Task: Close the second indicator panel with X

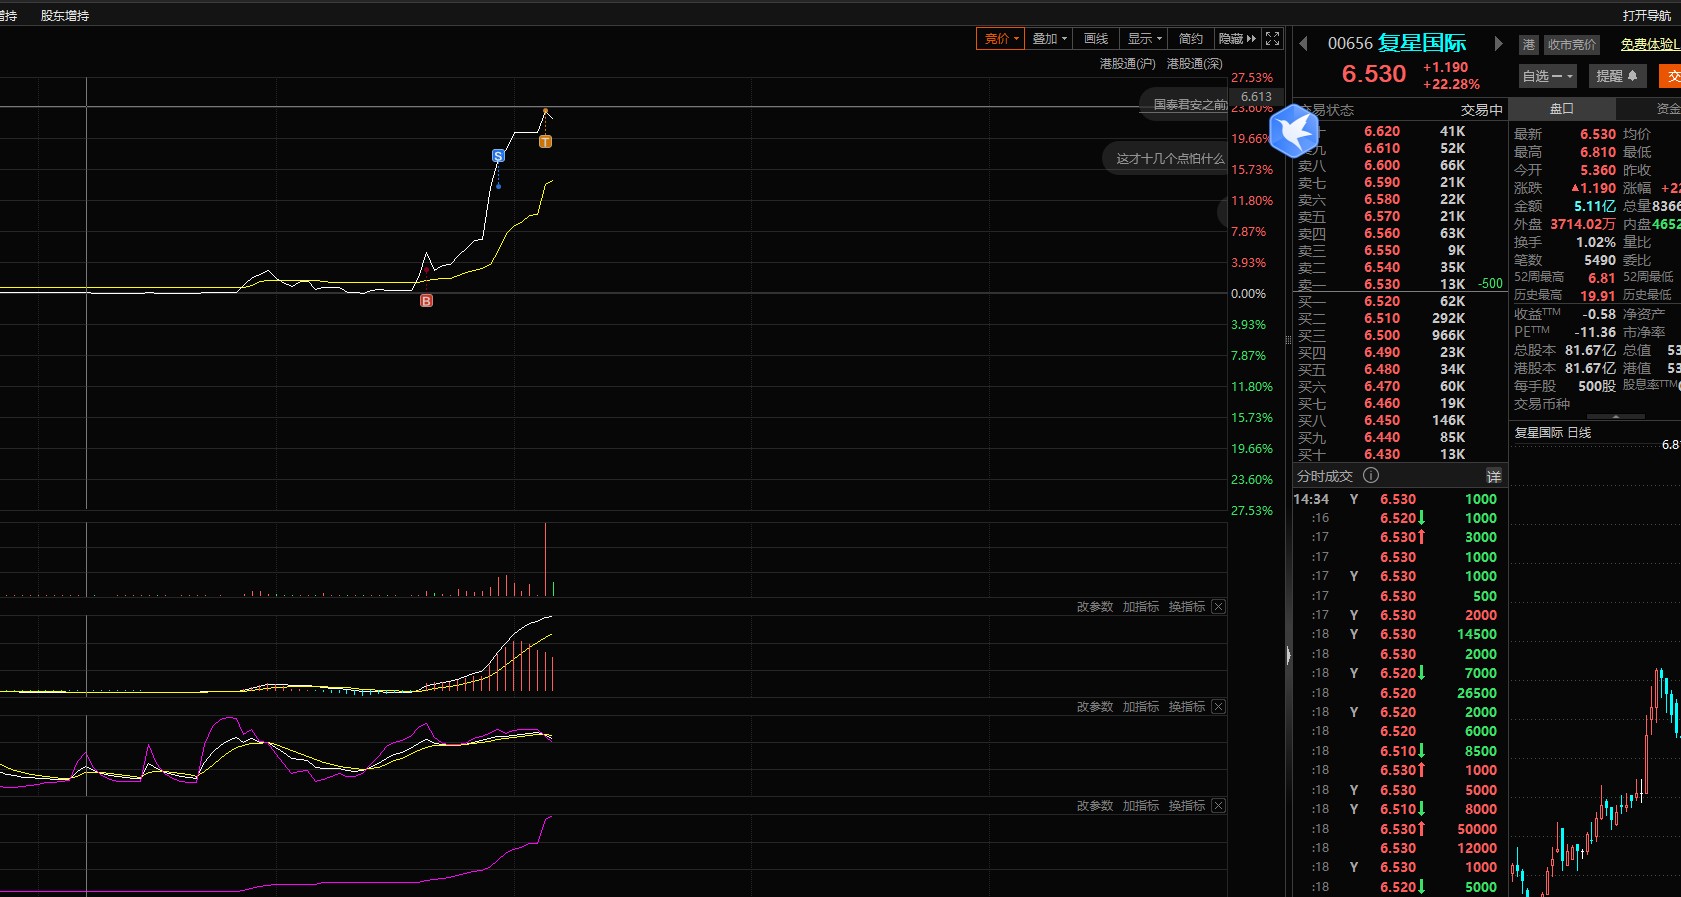Action: (x=1218, y=707)
